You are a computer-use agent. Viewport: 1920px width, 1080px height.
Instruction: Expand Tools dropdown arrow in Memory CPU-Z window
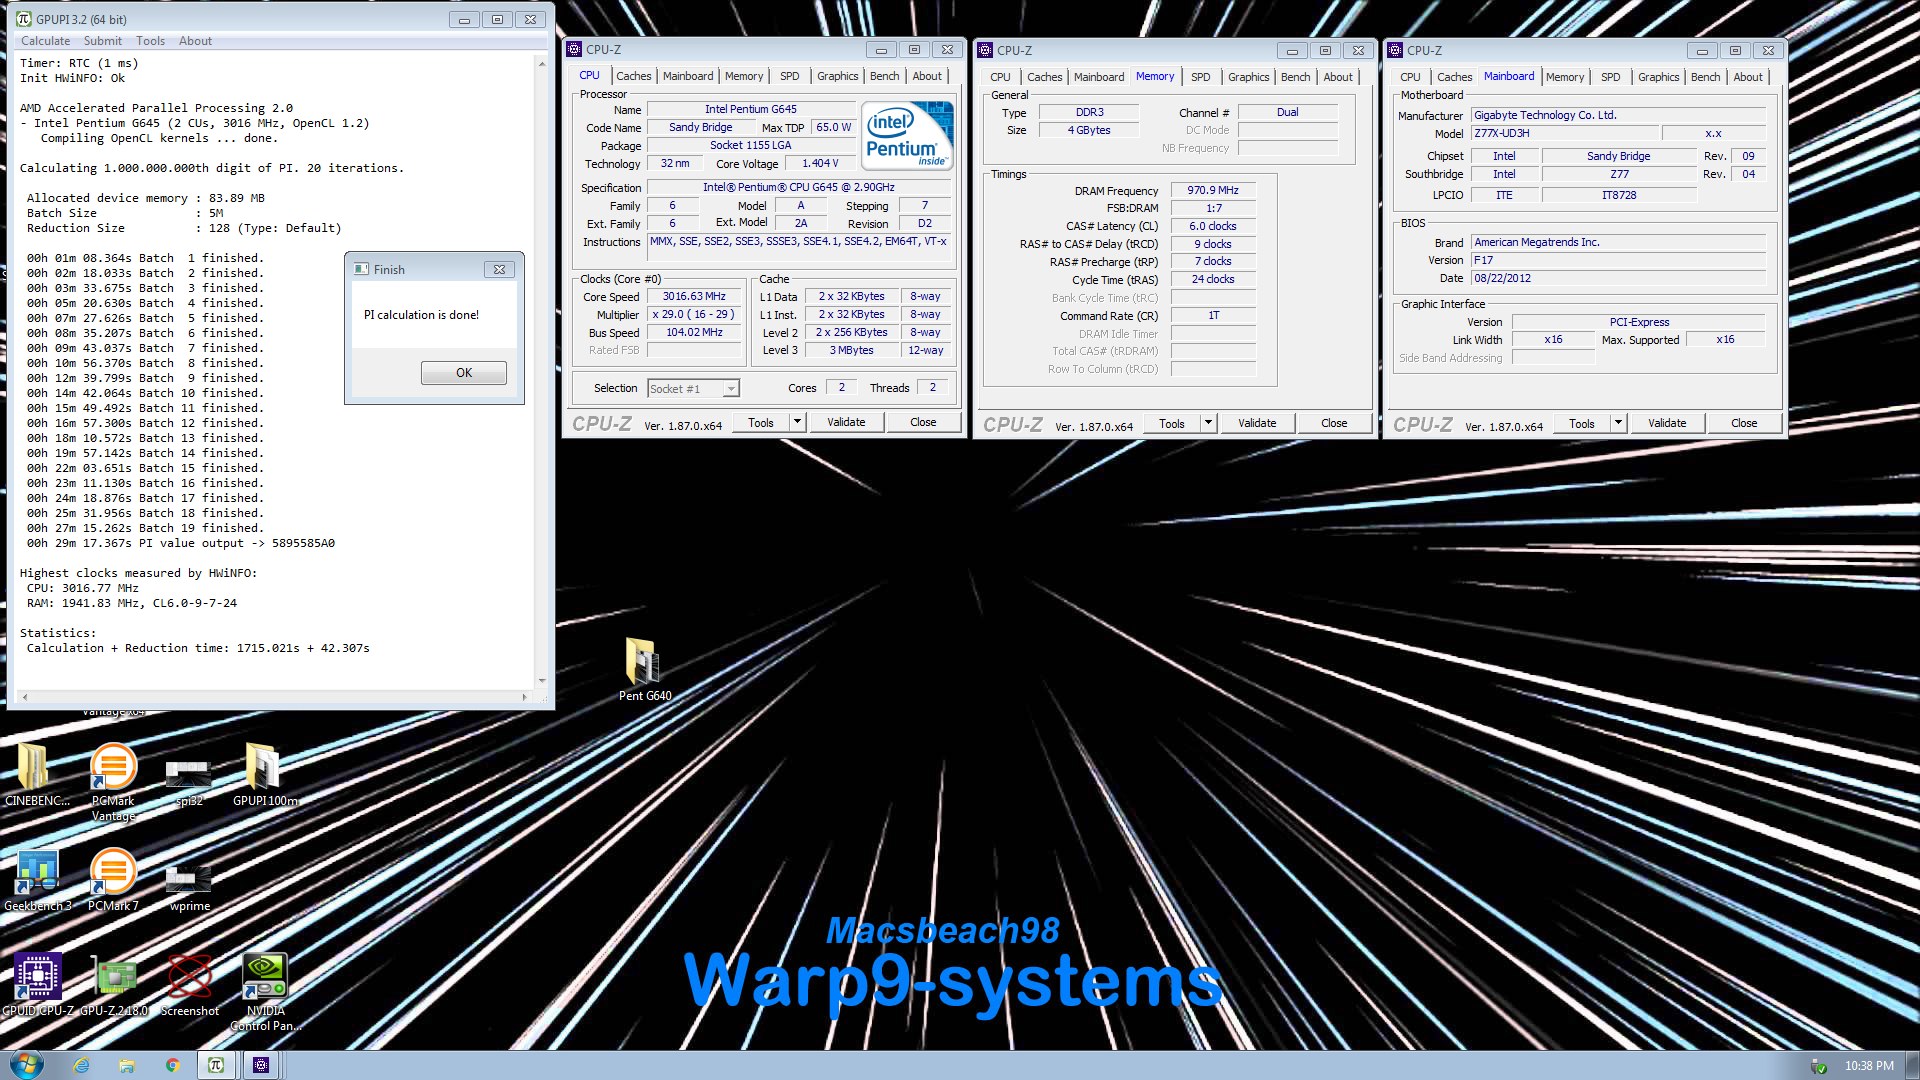click(x=1208, y=423)
